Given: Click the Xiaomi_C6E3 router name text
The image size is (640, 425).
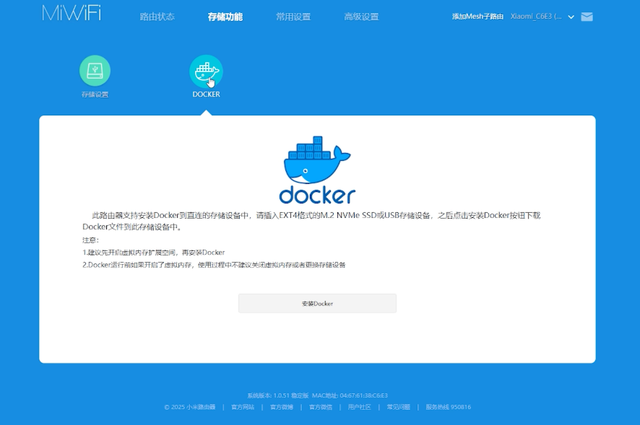Looking at the screenshot, I should point(536,16).
